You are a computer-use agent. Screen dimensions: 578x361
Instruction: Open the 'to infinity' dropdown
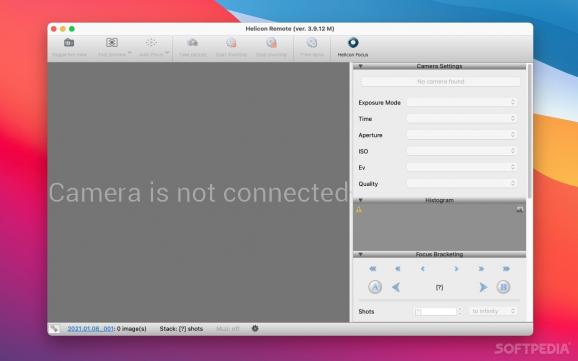[x=493, y=311]
